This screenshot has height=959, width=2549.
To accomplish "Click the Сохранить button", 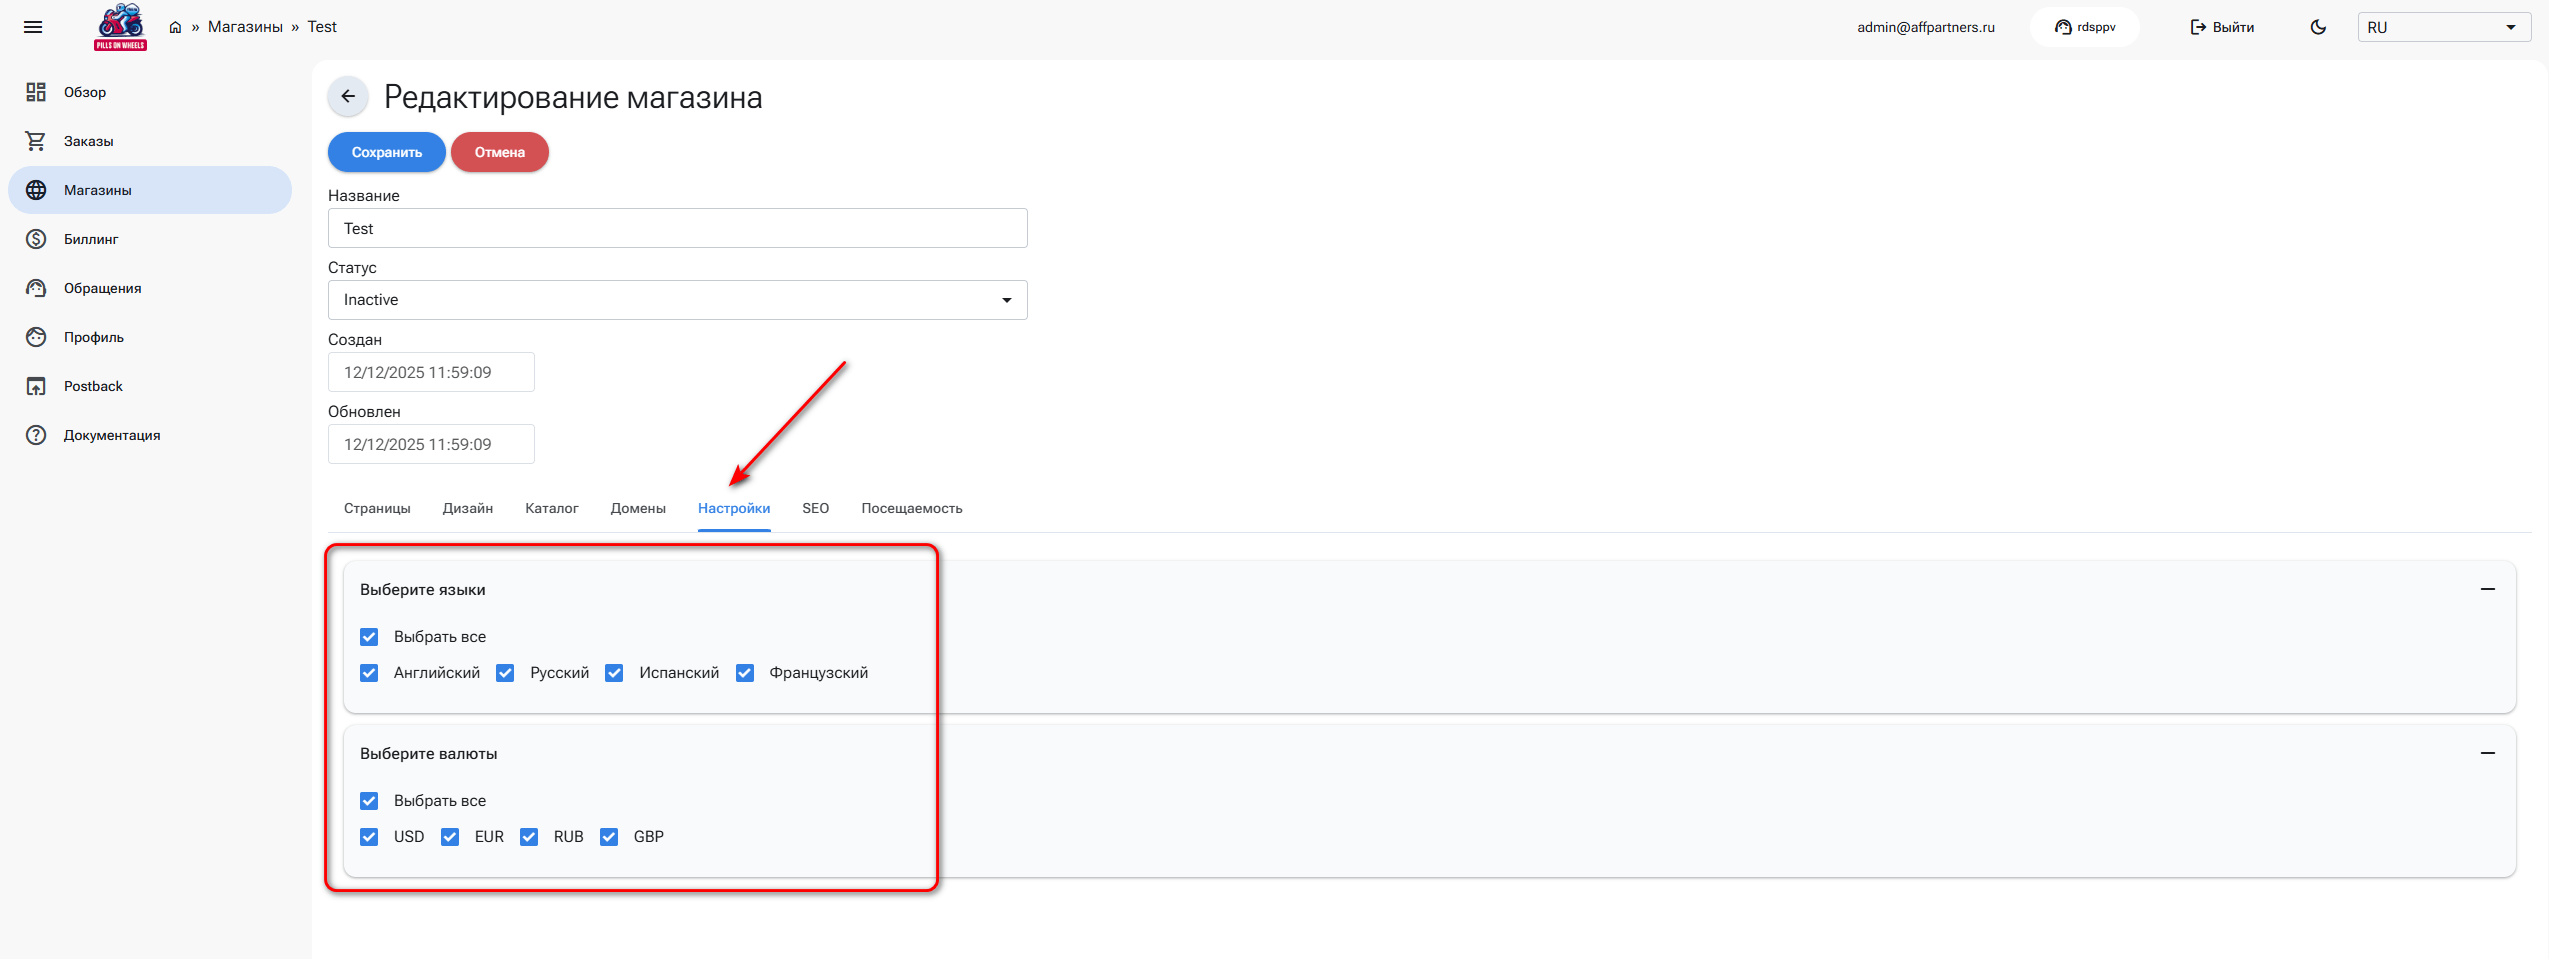I will 386,152.
